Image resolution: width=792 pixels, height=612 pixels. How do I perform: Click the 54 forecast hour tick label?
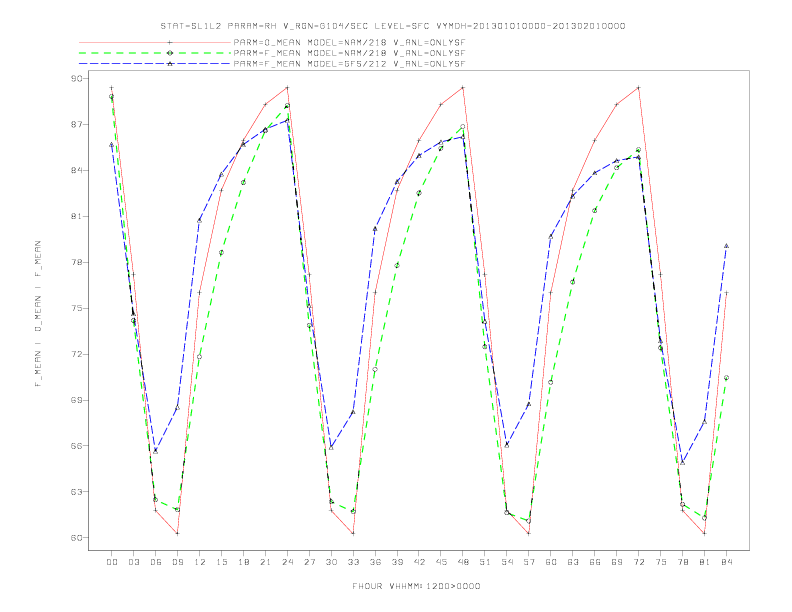507,562
